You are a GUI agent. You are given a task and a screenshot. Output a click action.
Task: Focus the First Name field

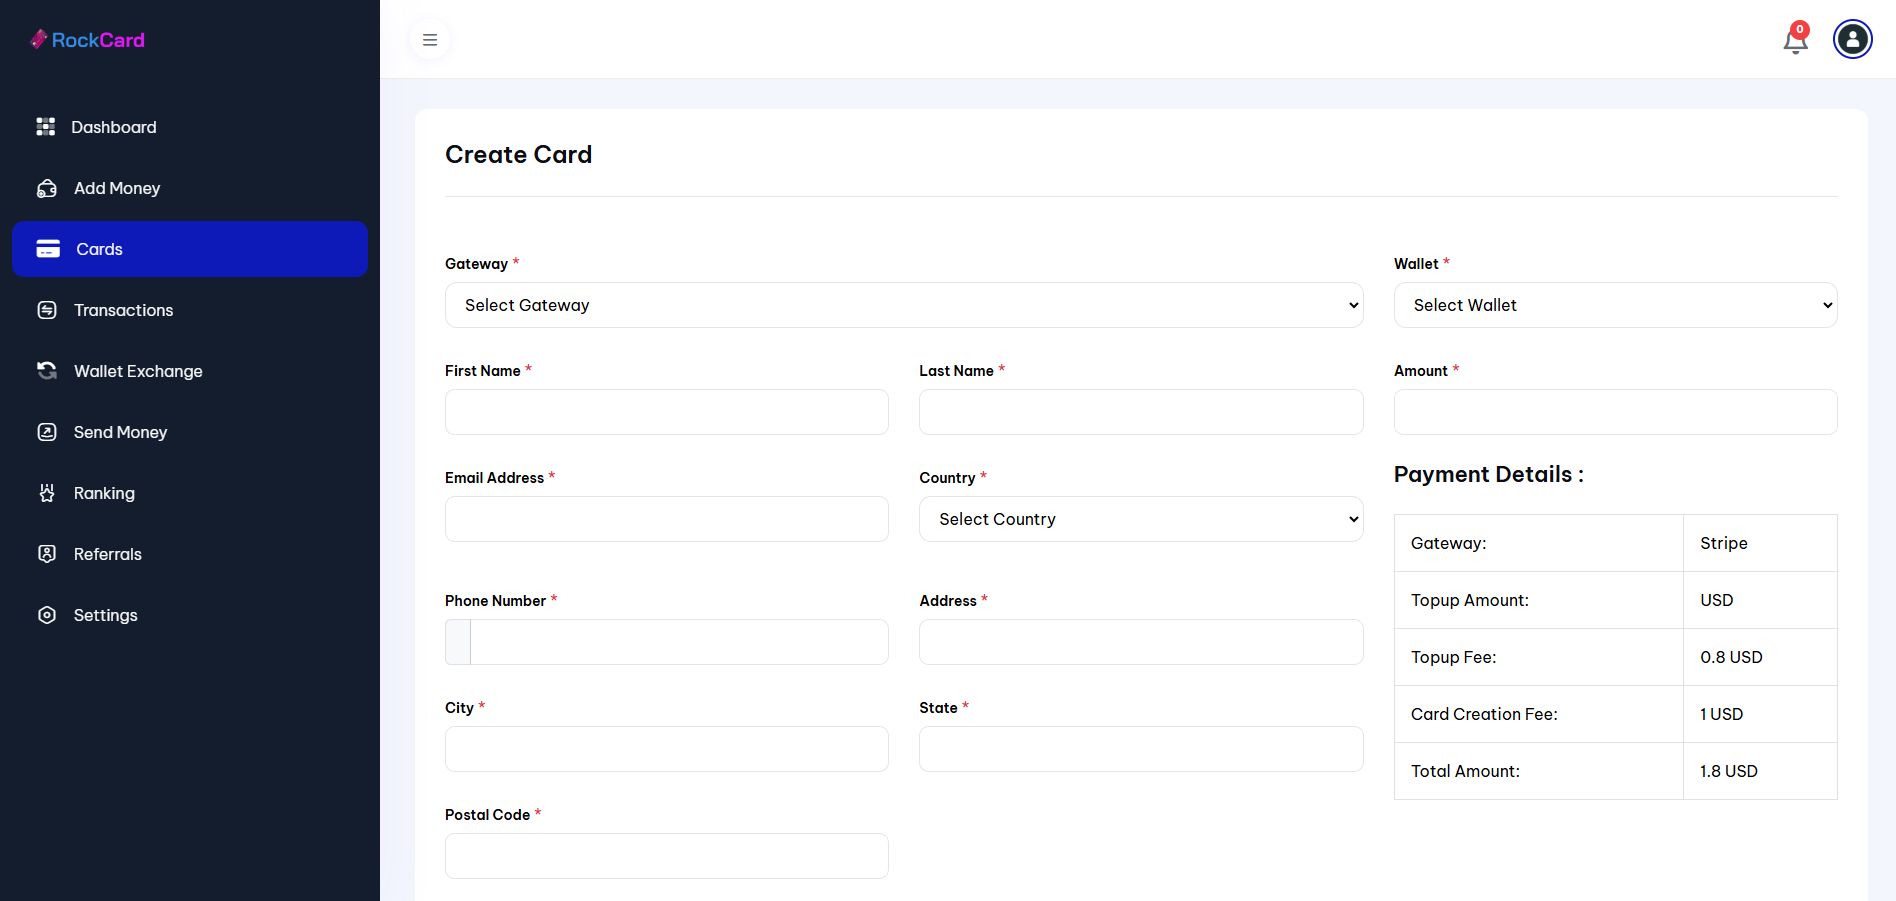coord(666,412)
